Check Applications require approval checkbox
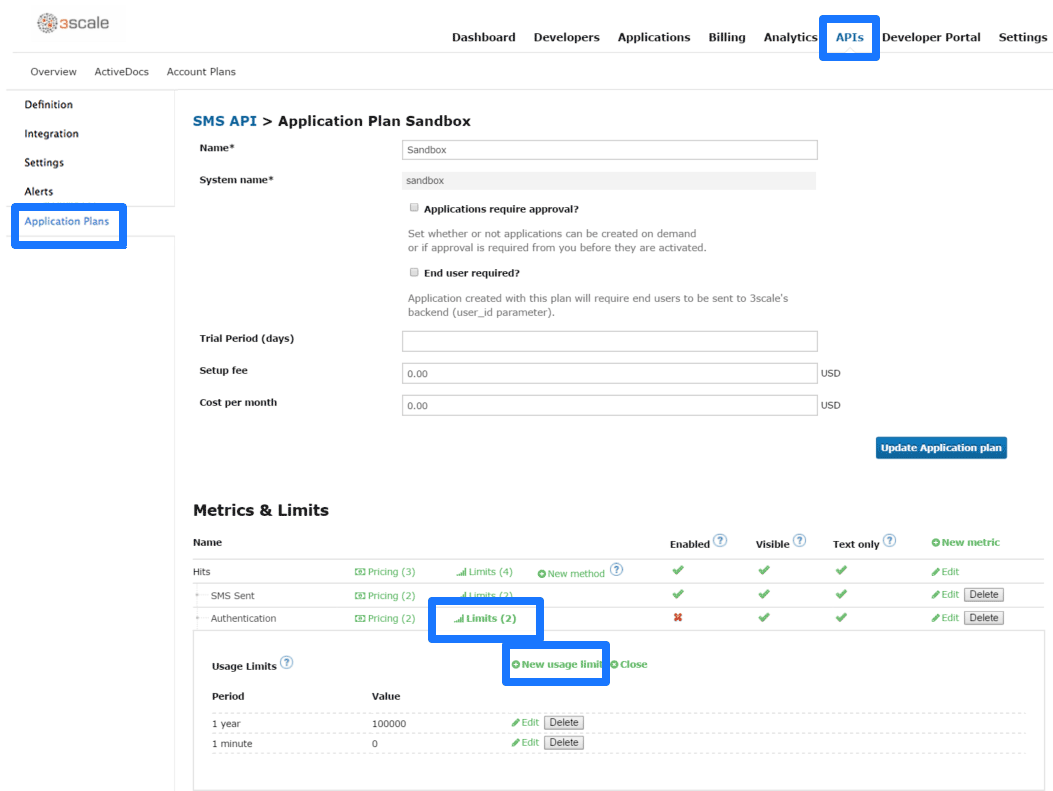1053x791 pixels. 414,208
